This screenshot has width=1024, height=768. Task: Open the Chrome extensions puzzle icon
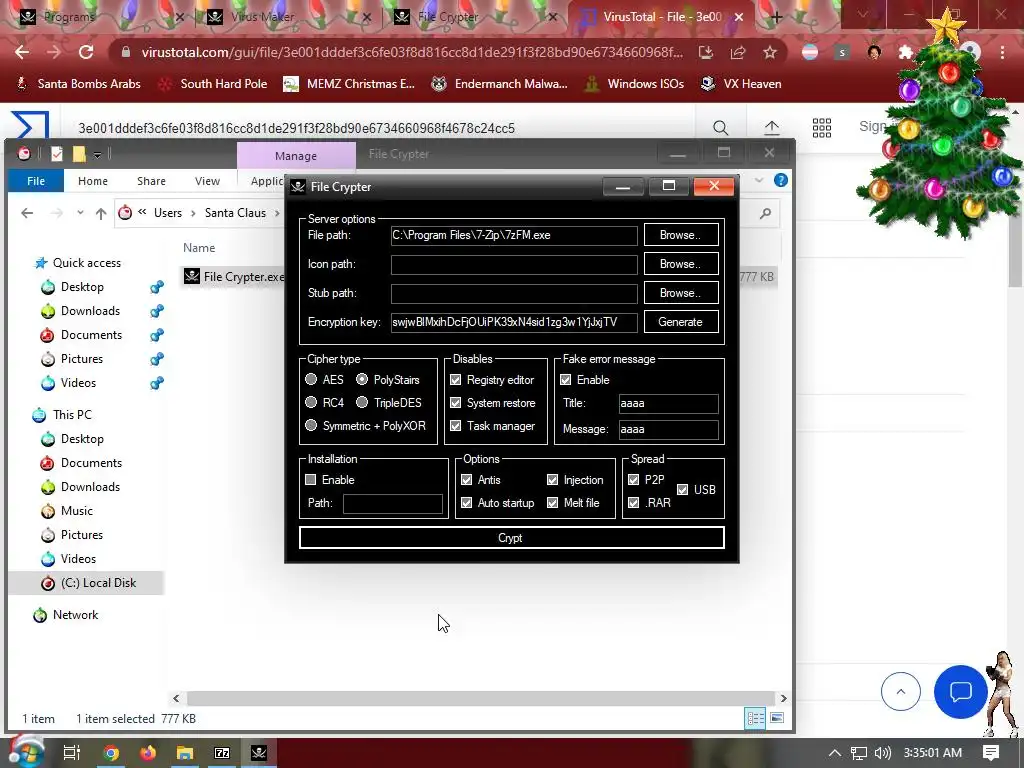(x=905, y=52)
